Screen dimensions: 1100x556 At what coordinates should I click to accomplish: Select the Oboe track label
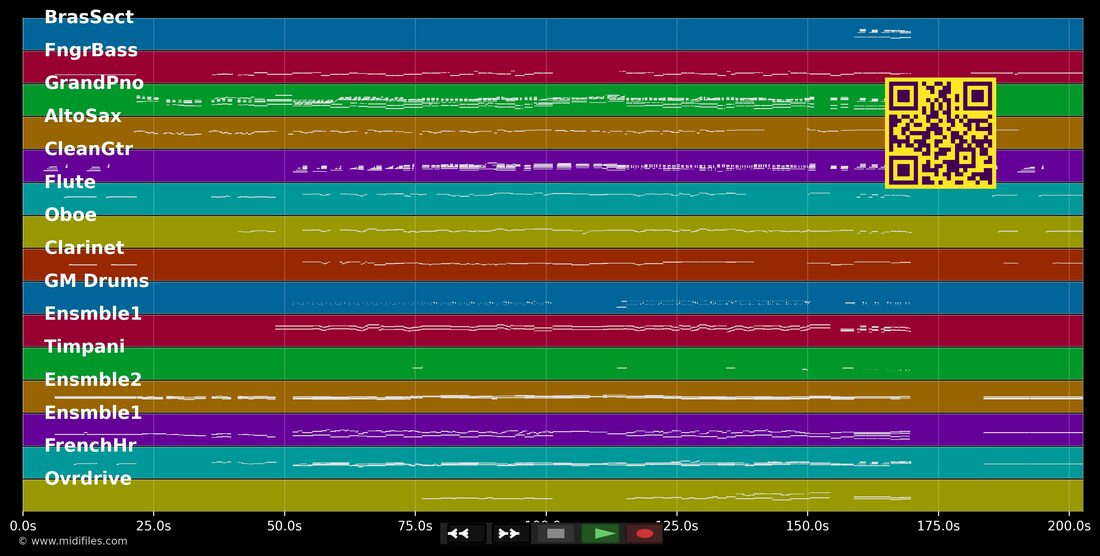[70, 215]
